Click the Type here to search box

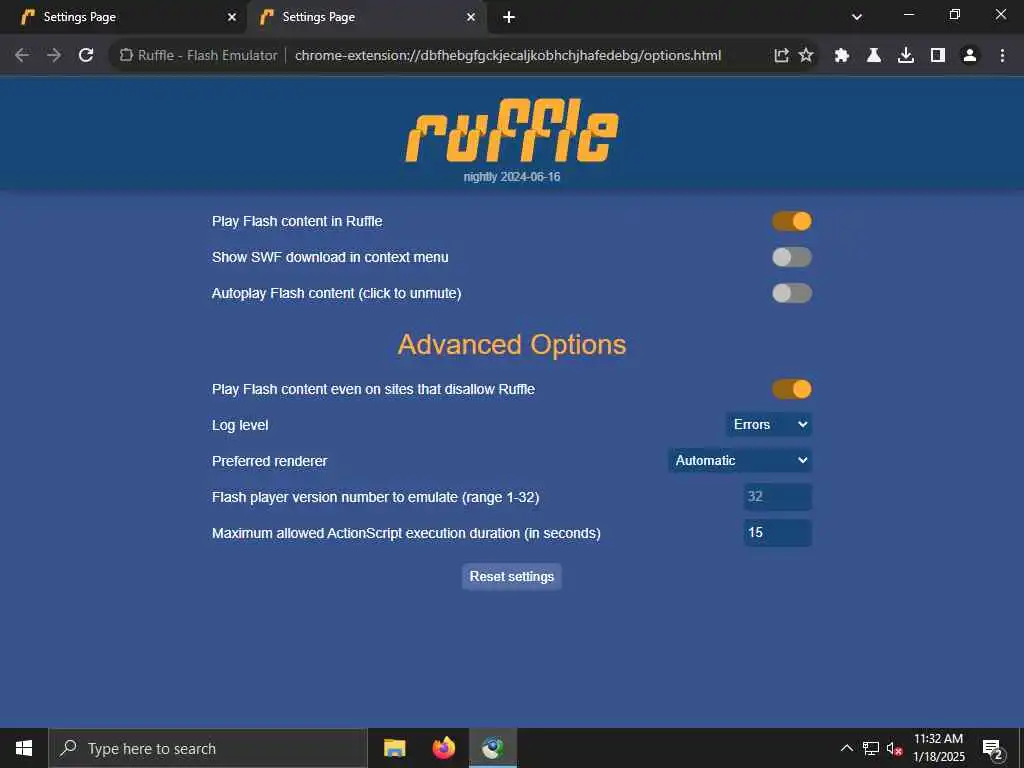(x=208, y=748)
